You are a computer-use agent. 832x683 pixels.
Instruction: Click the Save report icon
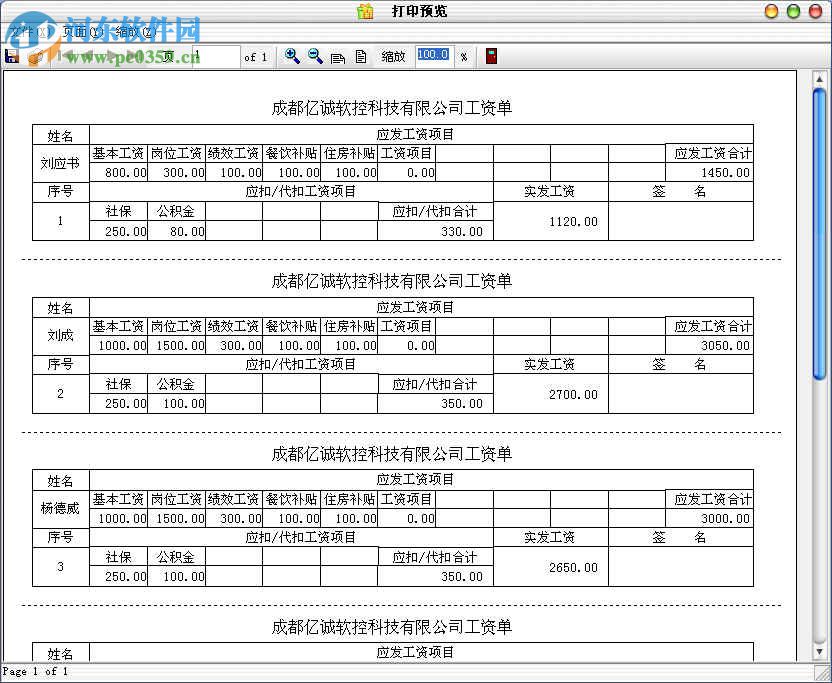click(x=12, y=56)
